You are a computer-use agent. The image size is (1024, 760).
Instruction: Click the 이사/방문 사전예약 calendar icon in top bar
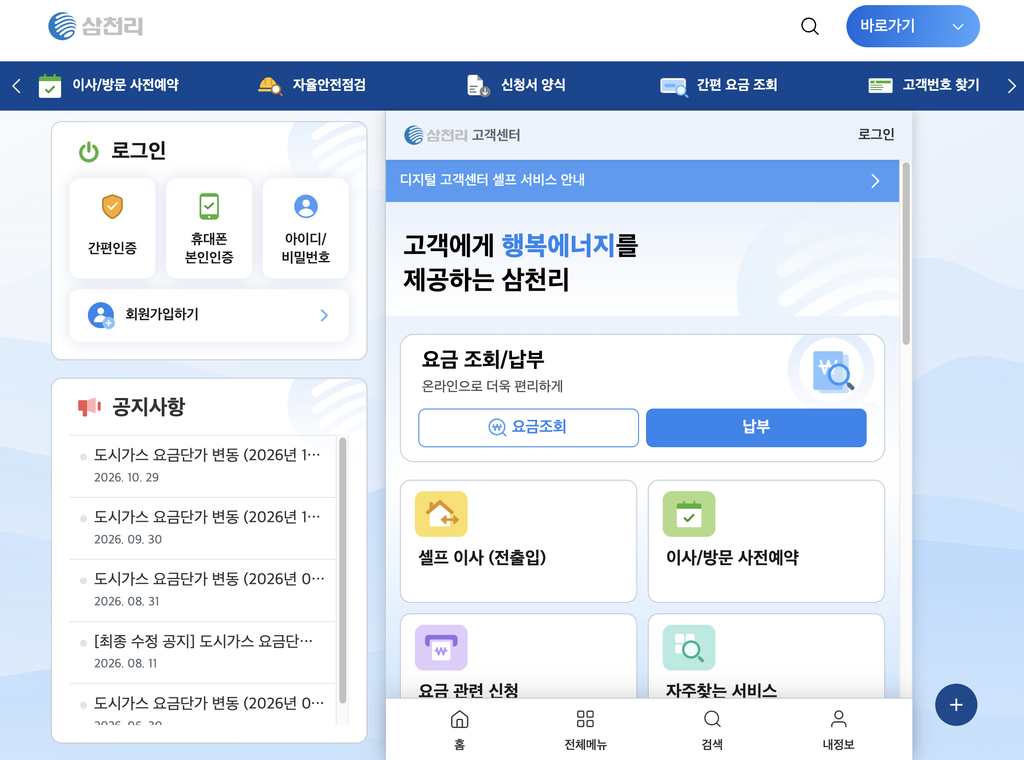50,86
